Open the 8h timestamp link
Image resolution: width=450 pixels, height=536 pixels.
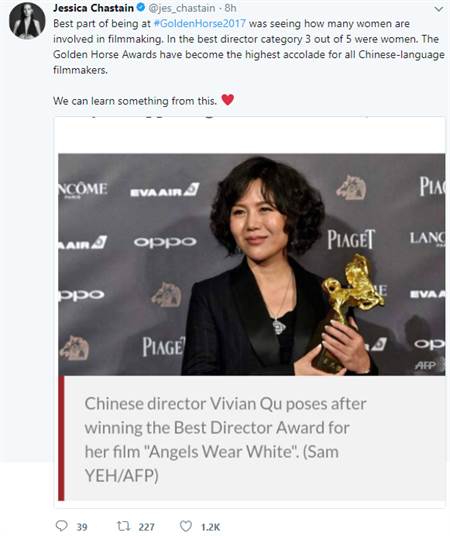230,8
